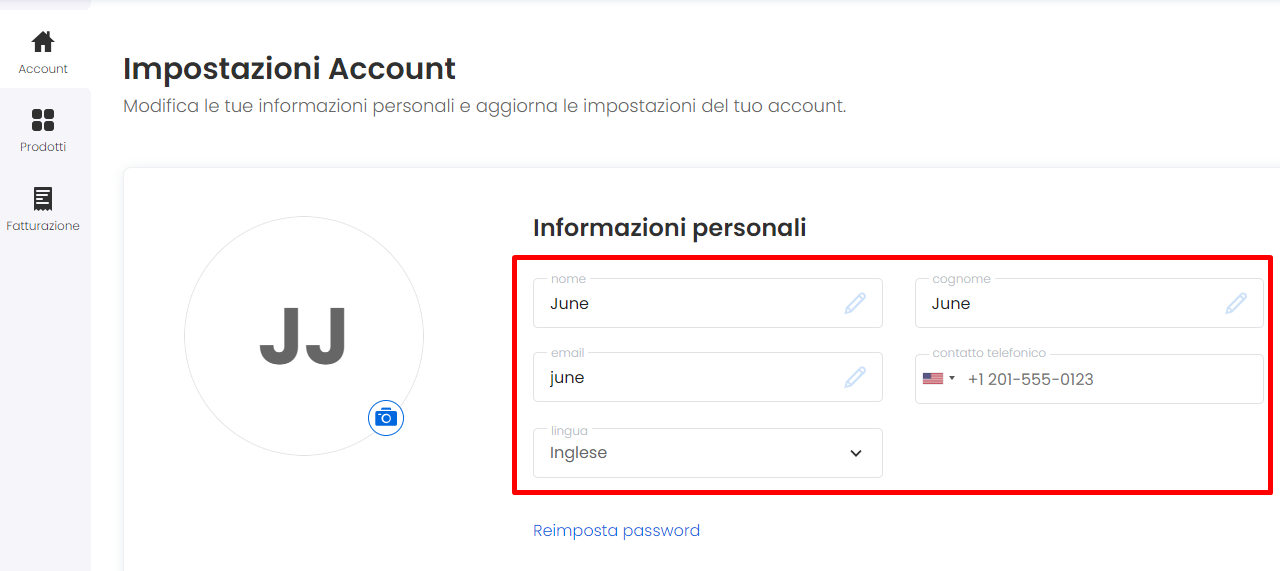Click the nome field containing June
This screenshot has height=571, width=1280.
click(x=708, y=303)
